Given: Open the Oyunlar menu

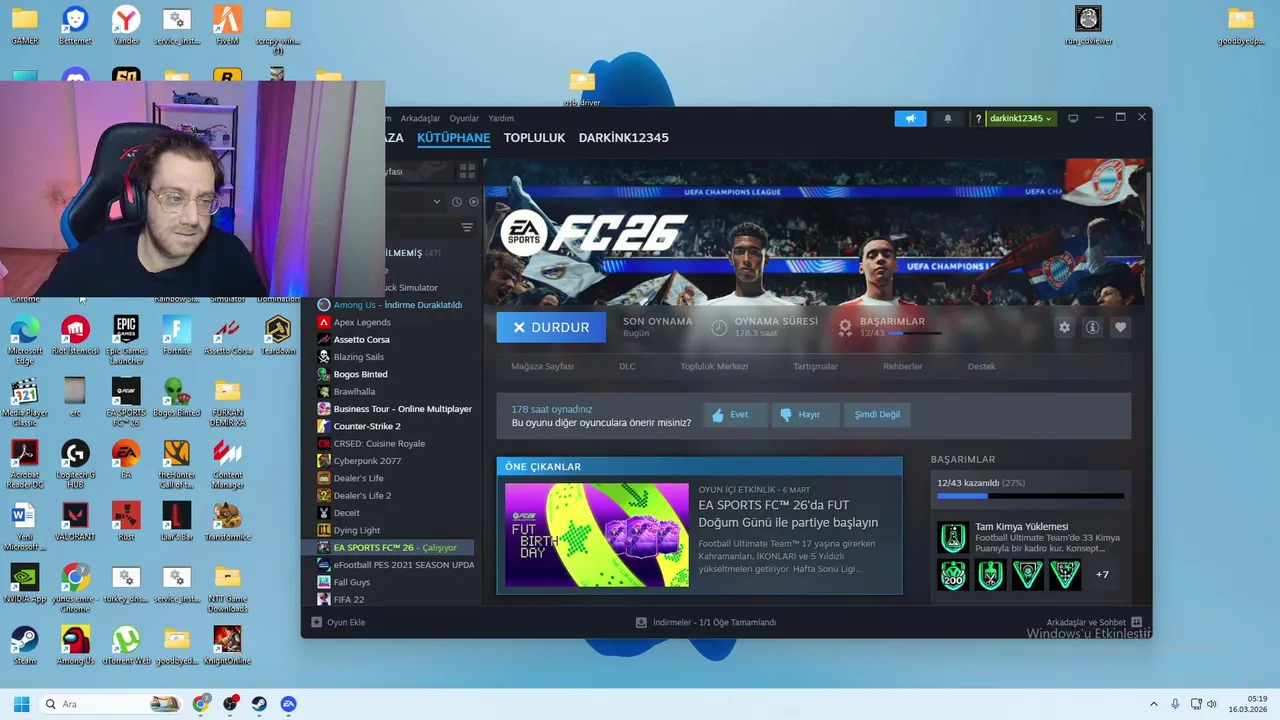Looking at the screenshot, I should coord(464,118).
